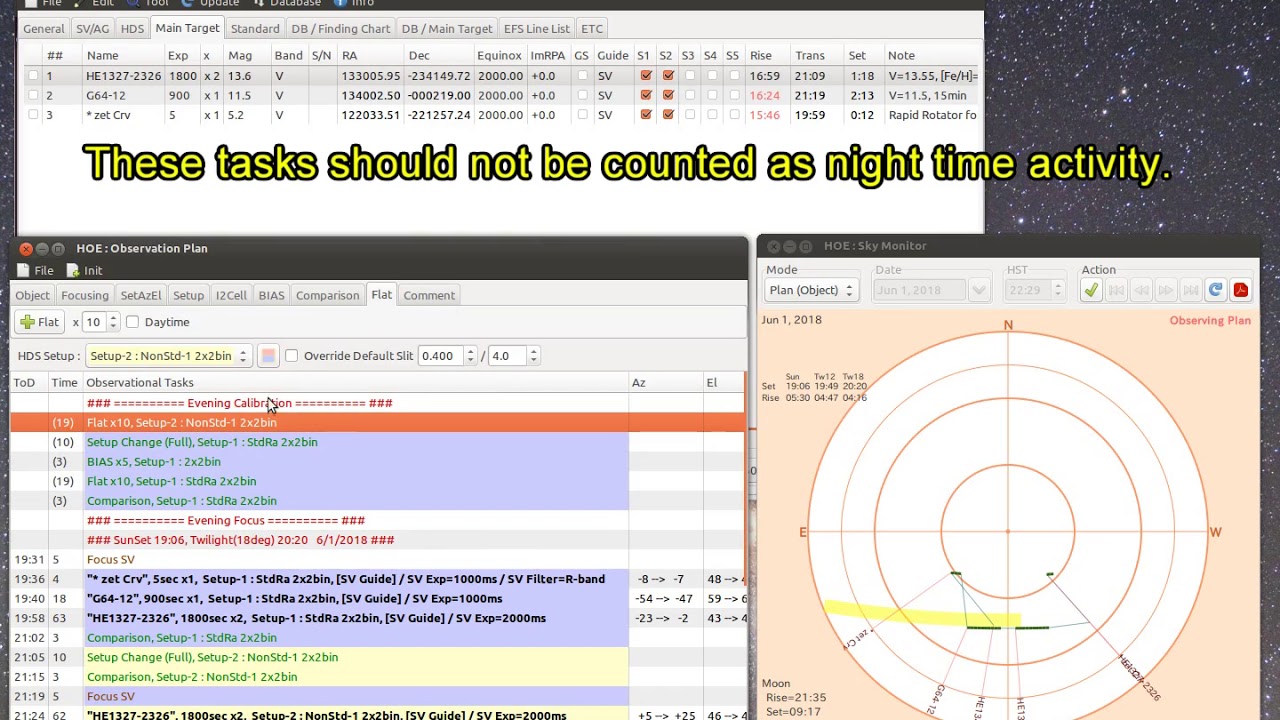The height and width of the screenshot is (720, 1280).
Task: Toggle S1 checkbox for G64-12 row
Action: (x=646, y=95)
